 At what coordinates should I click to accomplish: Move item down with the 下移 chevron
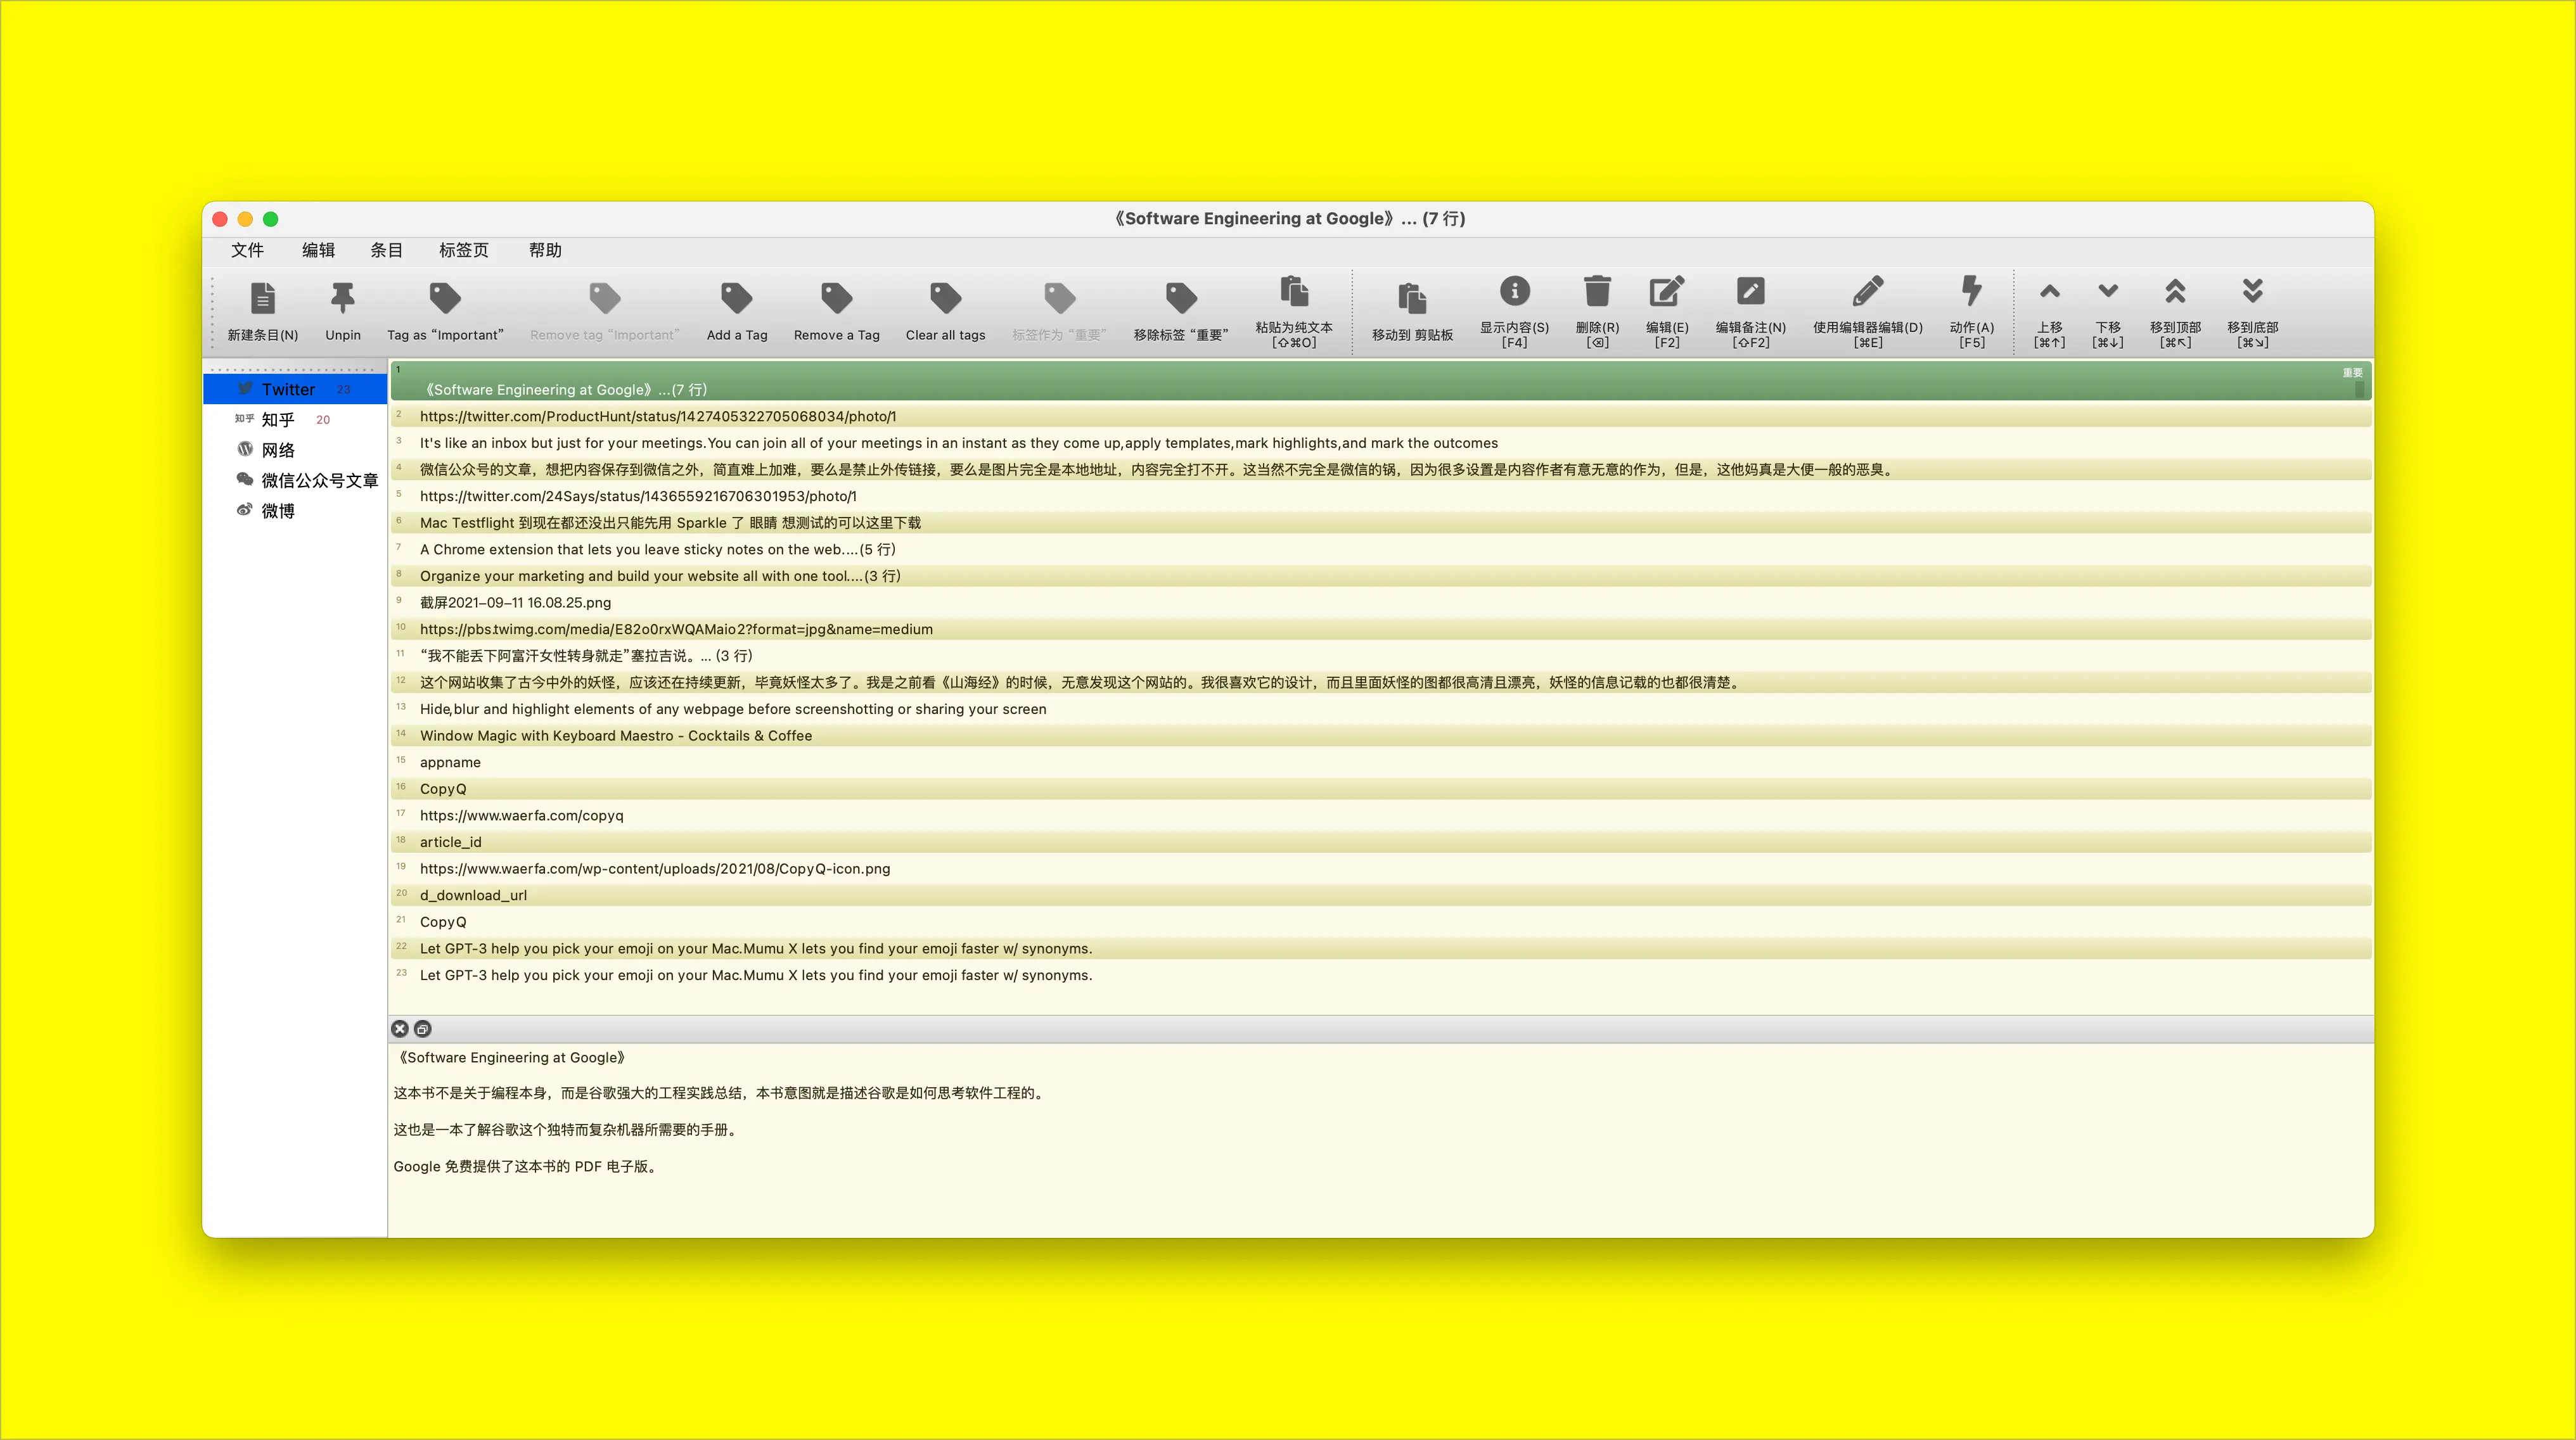pos(2108,291)
